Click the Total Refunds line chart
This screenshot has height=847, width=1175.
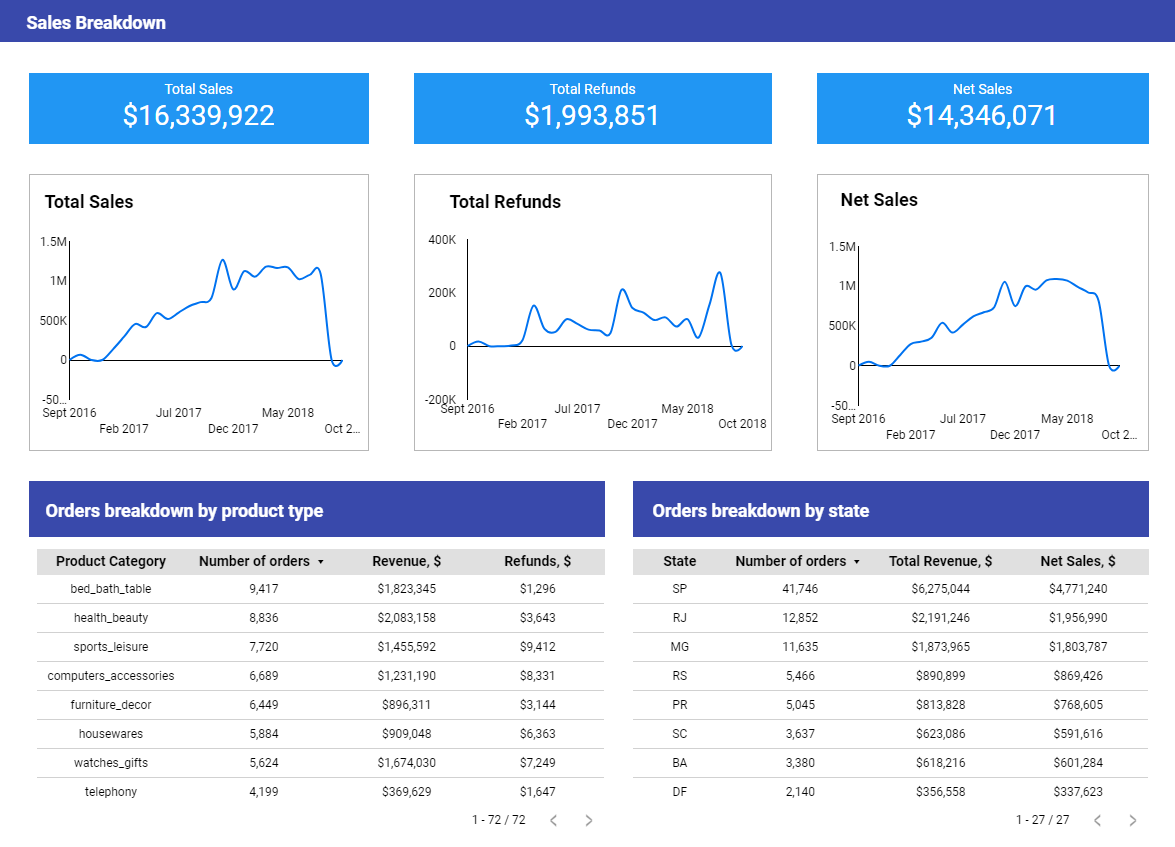pos(592,310)
